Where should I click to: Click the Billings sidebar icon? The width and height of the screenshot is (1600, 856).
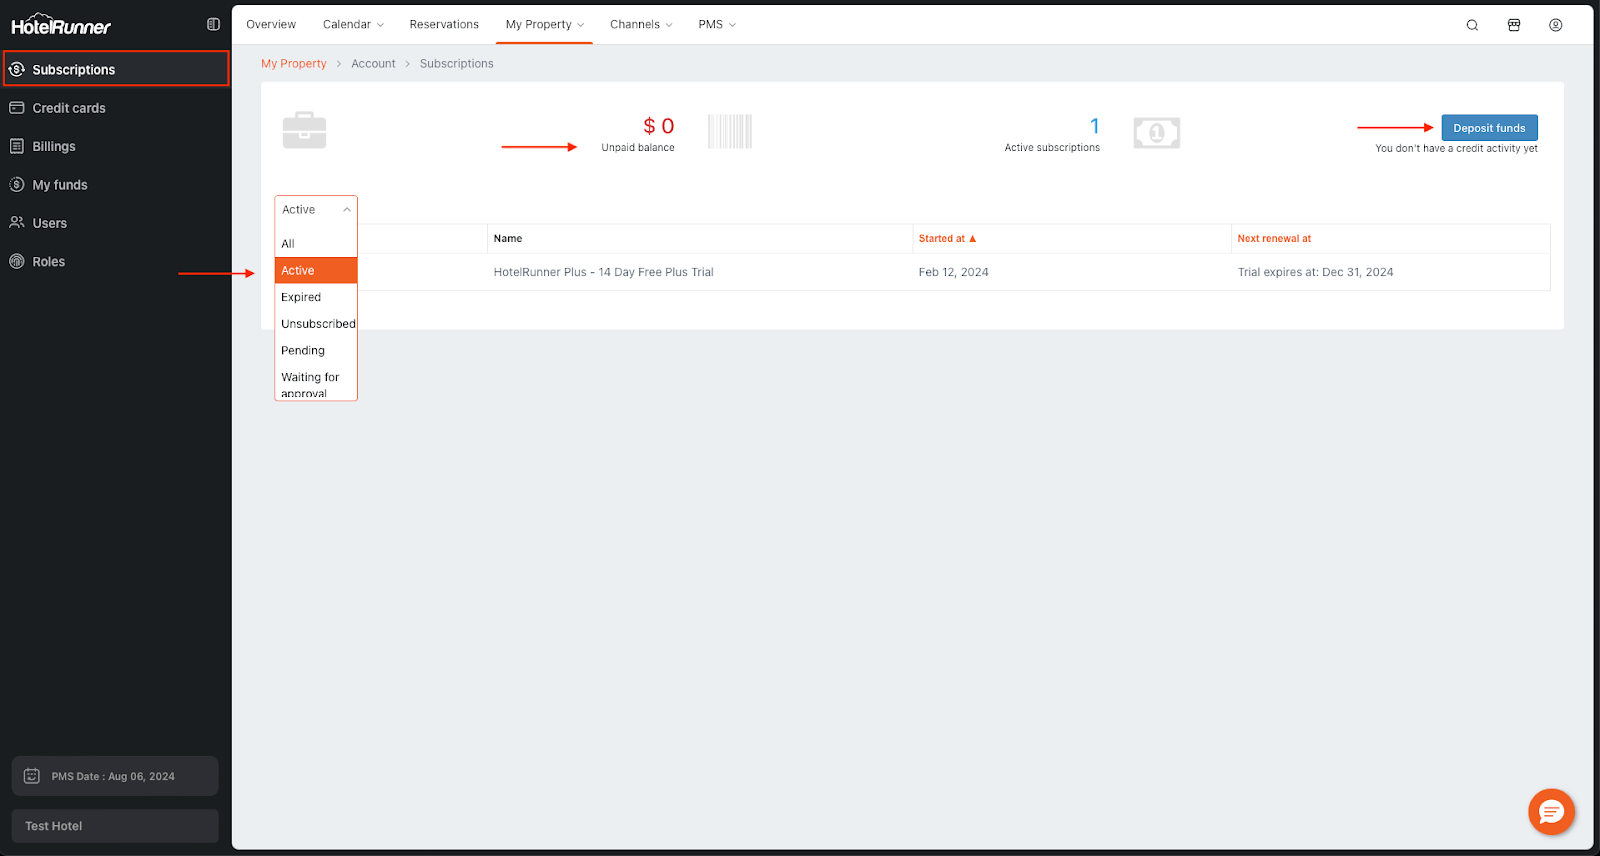tap(17, 146)
